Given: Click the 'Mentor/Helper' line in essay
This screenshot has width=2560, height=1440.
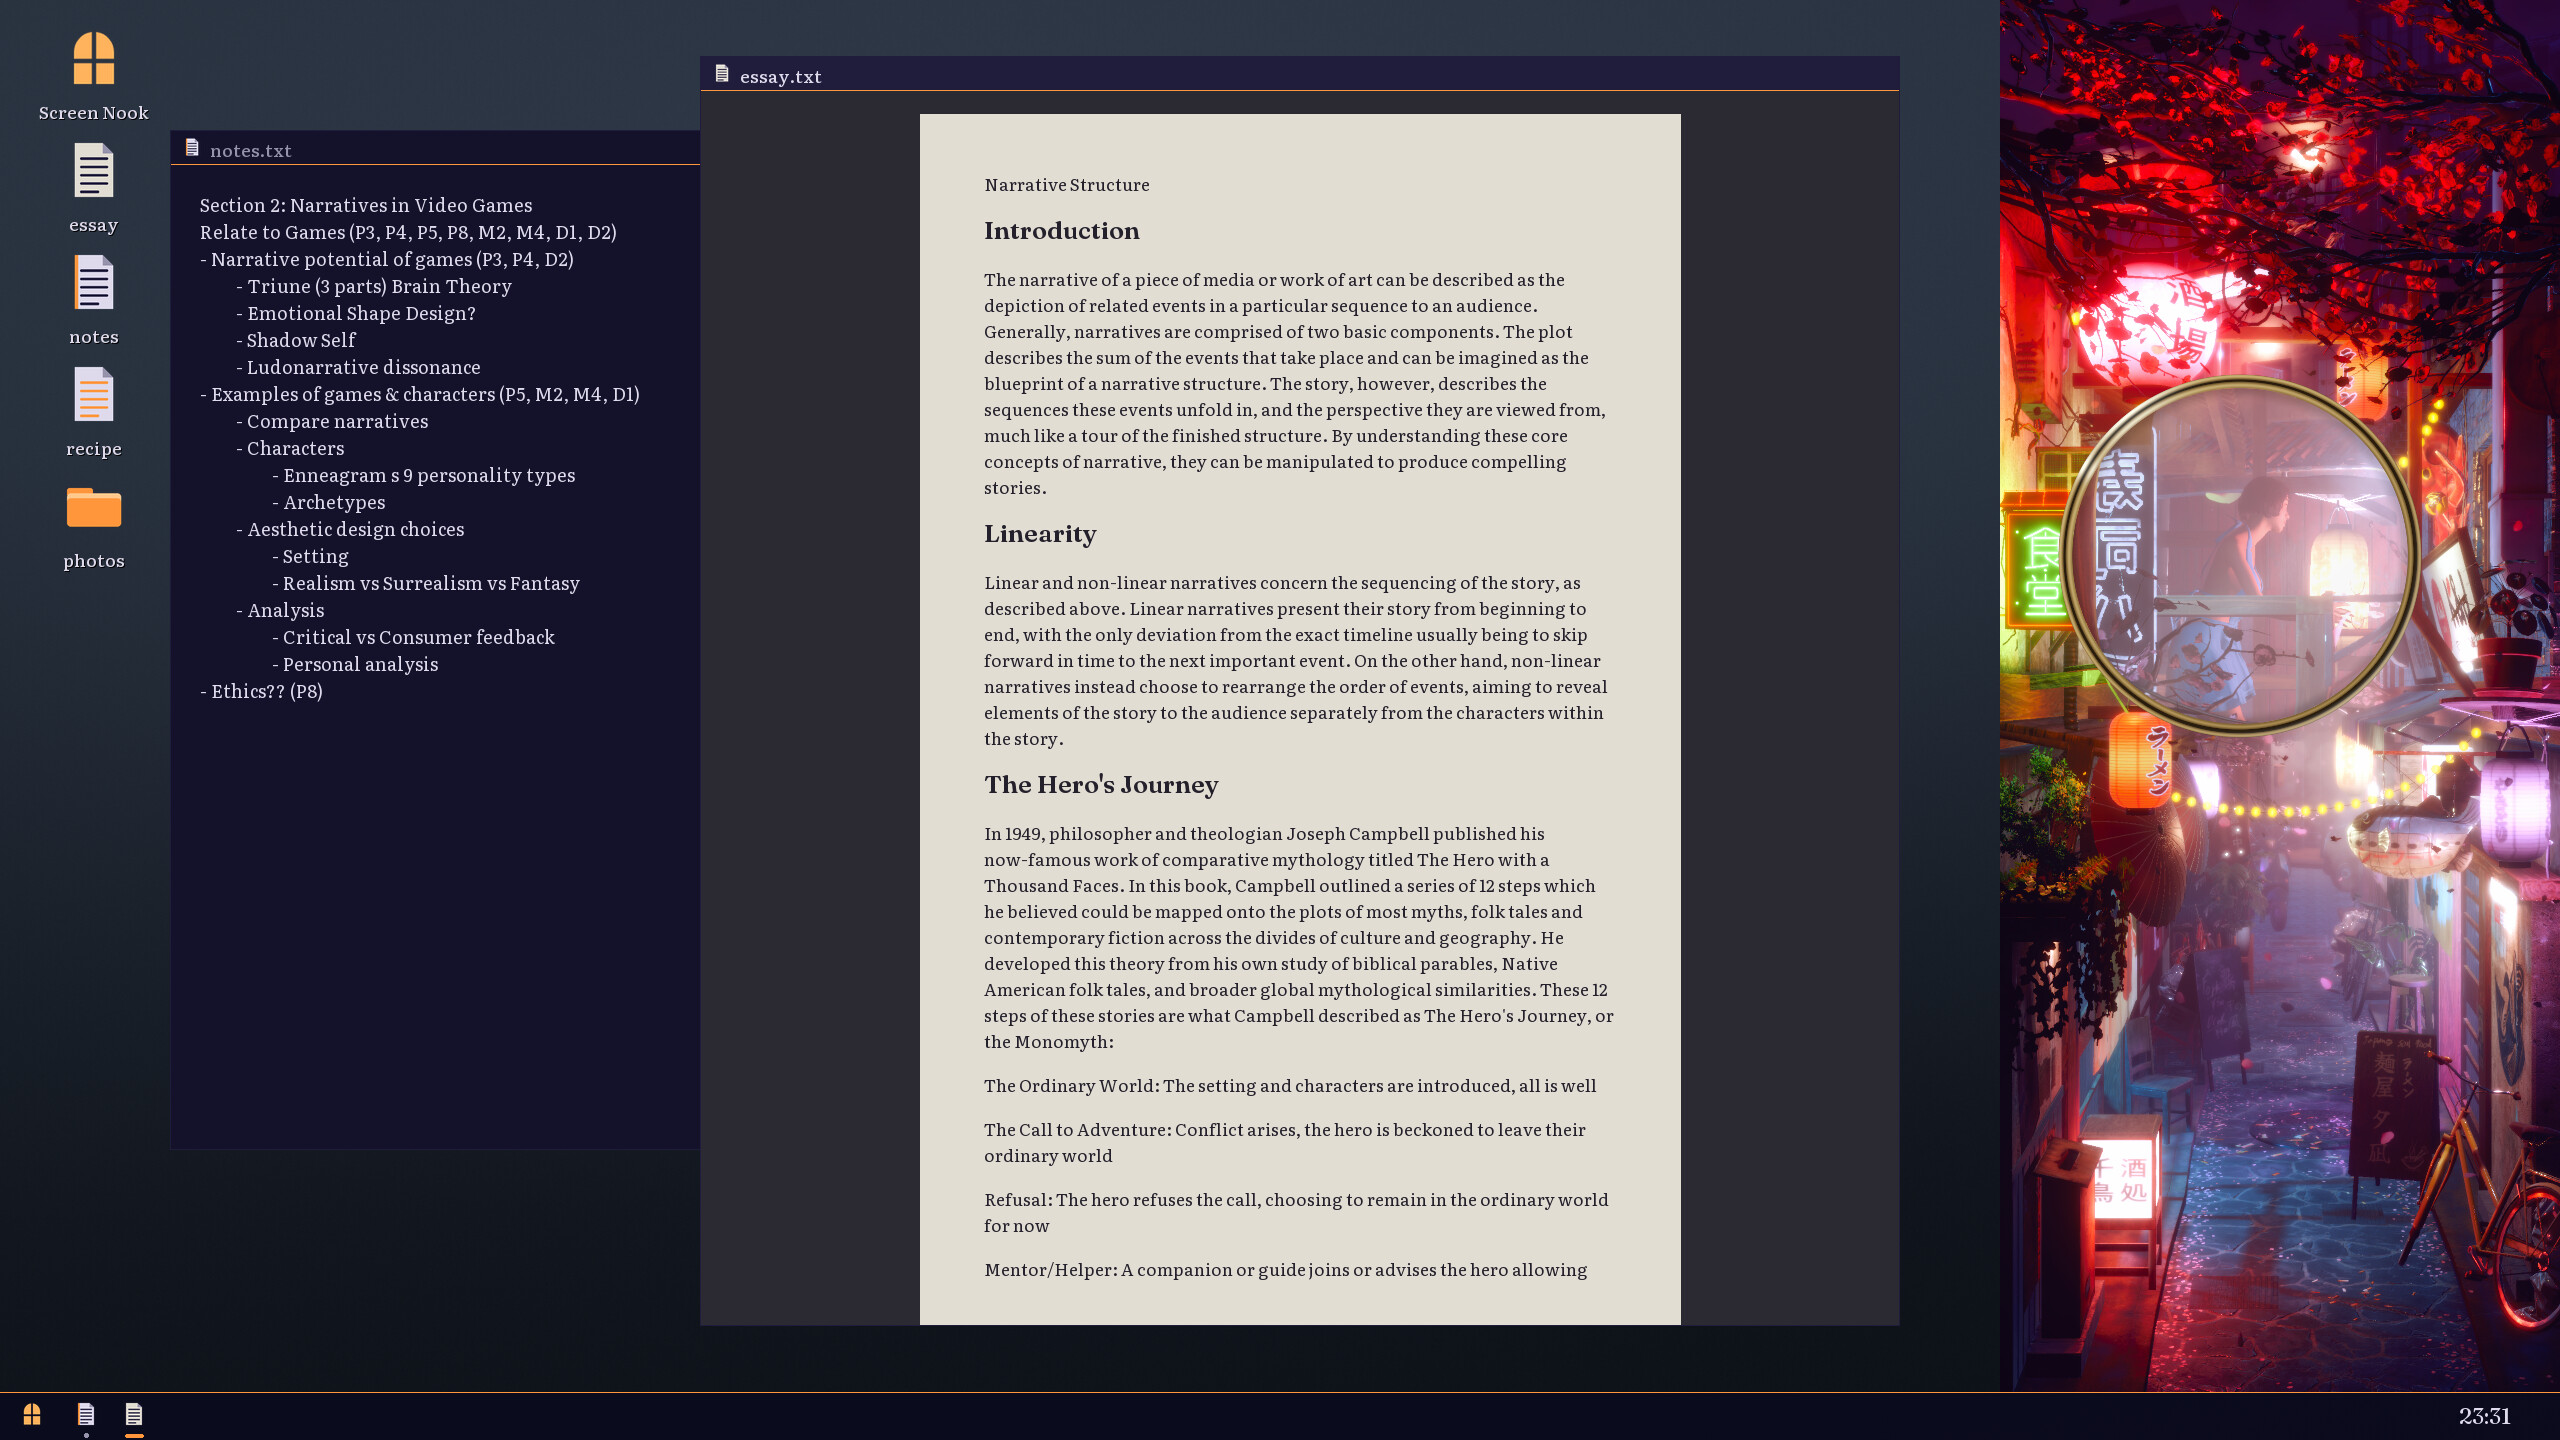Looking at the screenshot, I should click(x=1286, y=1270).
